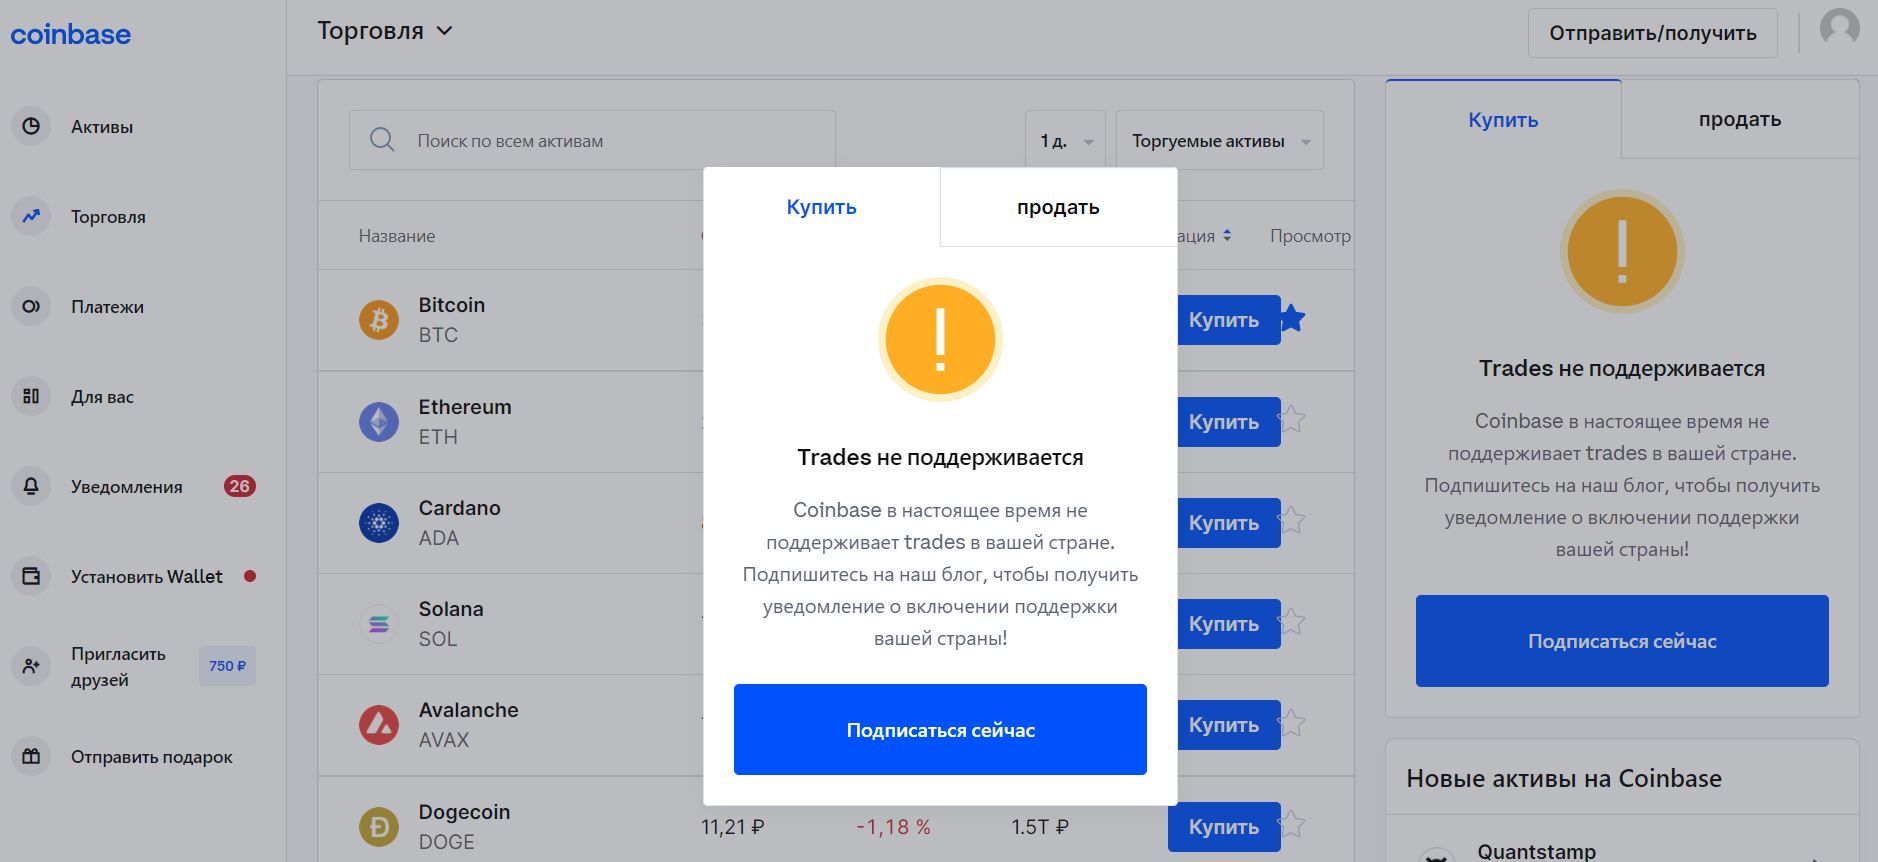Sort by the capitalization column arrows
The height and width of the screenshot is (862, 1878).
(1227, 236)
